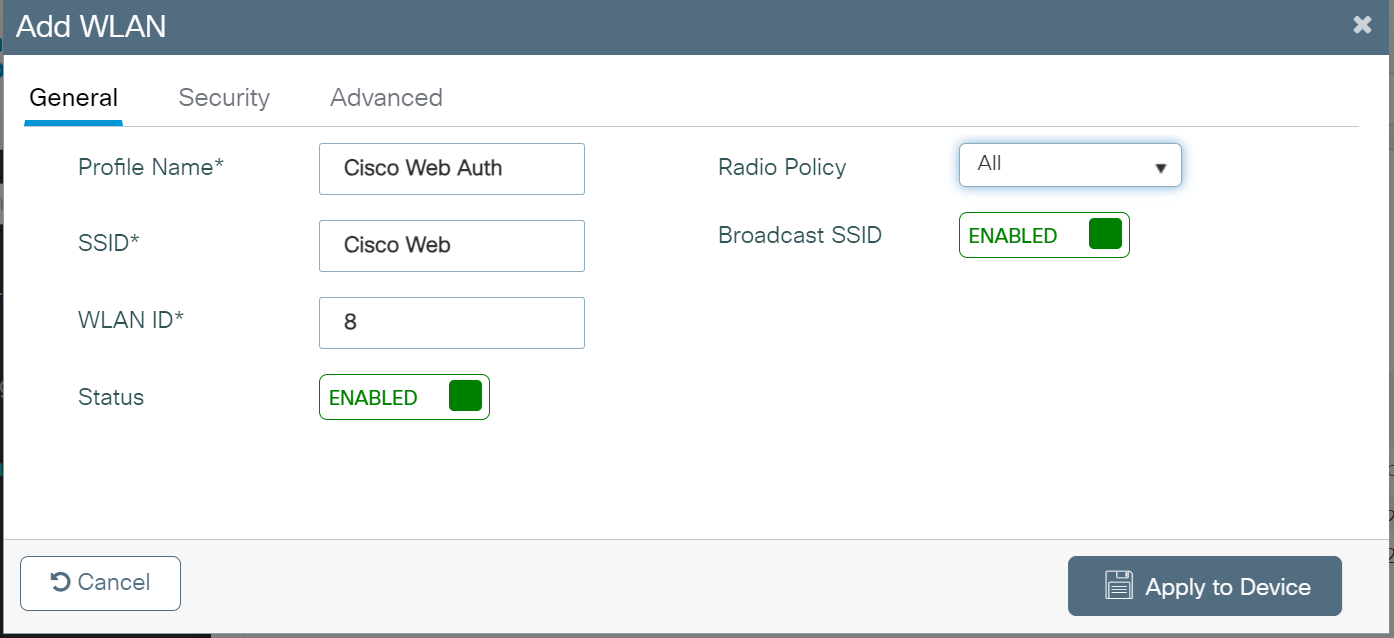This screenshot has height=638, width=1394.
Task: Click the undo arrow icon beside Cancel
Action: [x=60, y=582]
